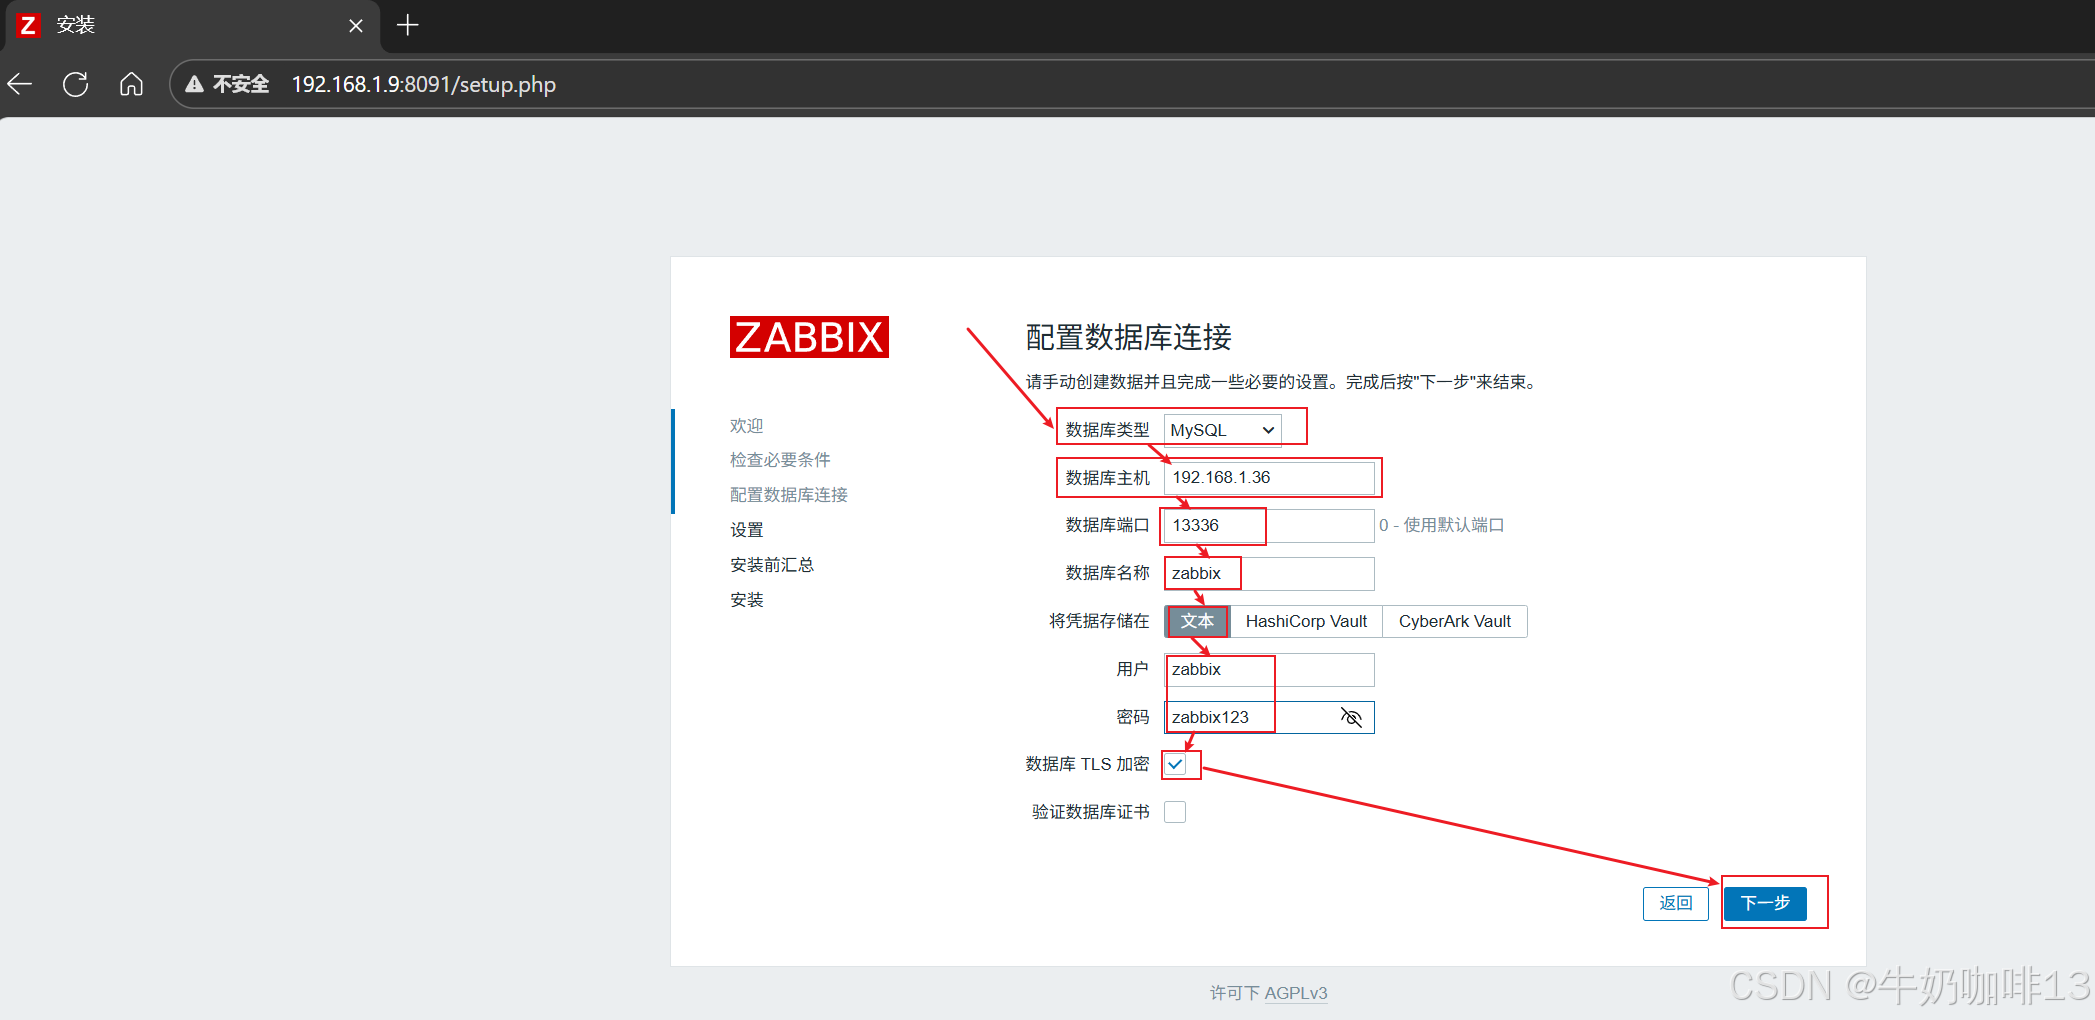Open the AGPLv3 license link

coord(1296,993)
